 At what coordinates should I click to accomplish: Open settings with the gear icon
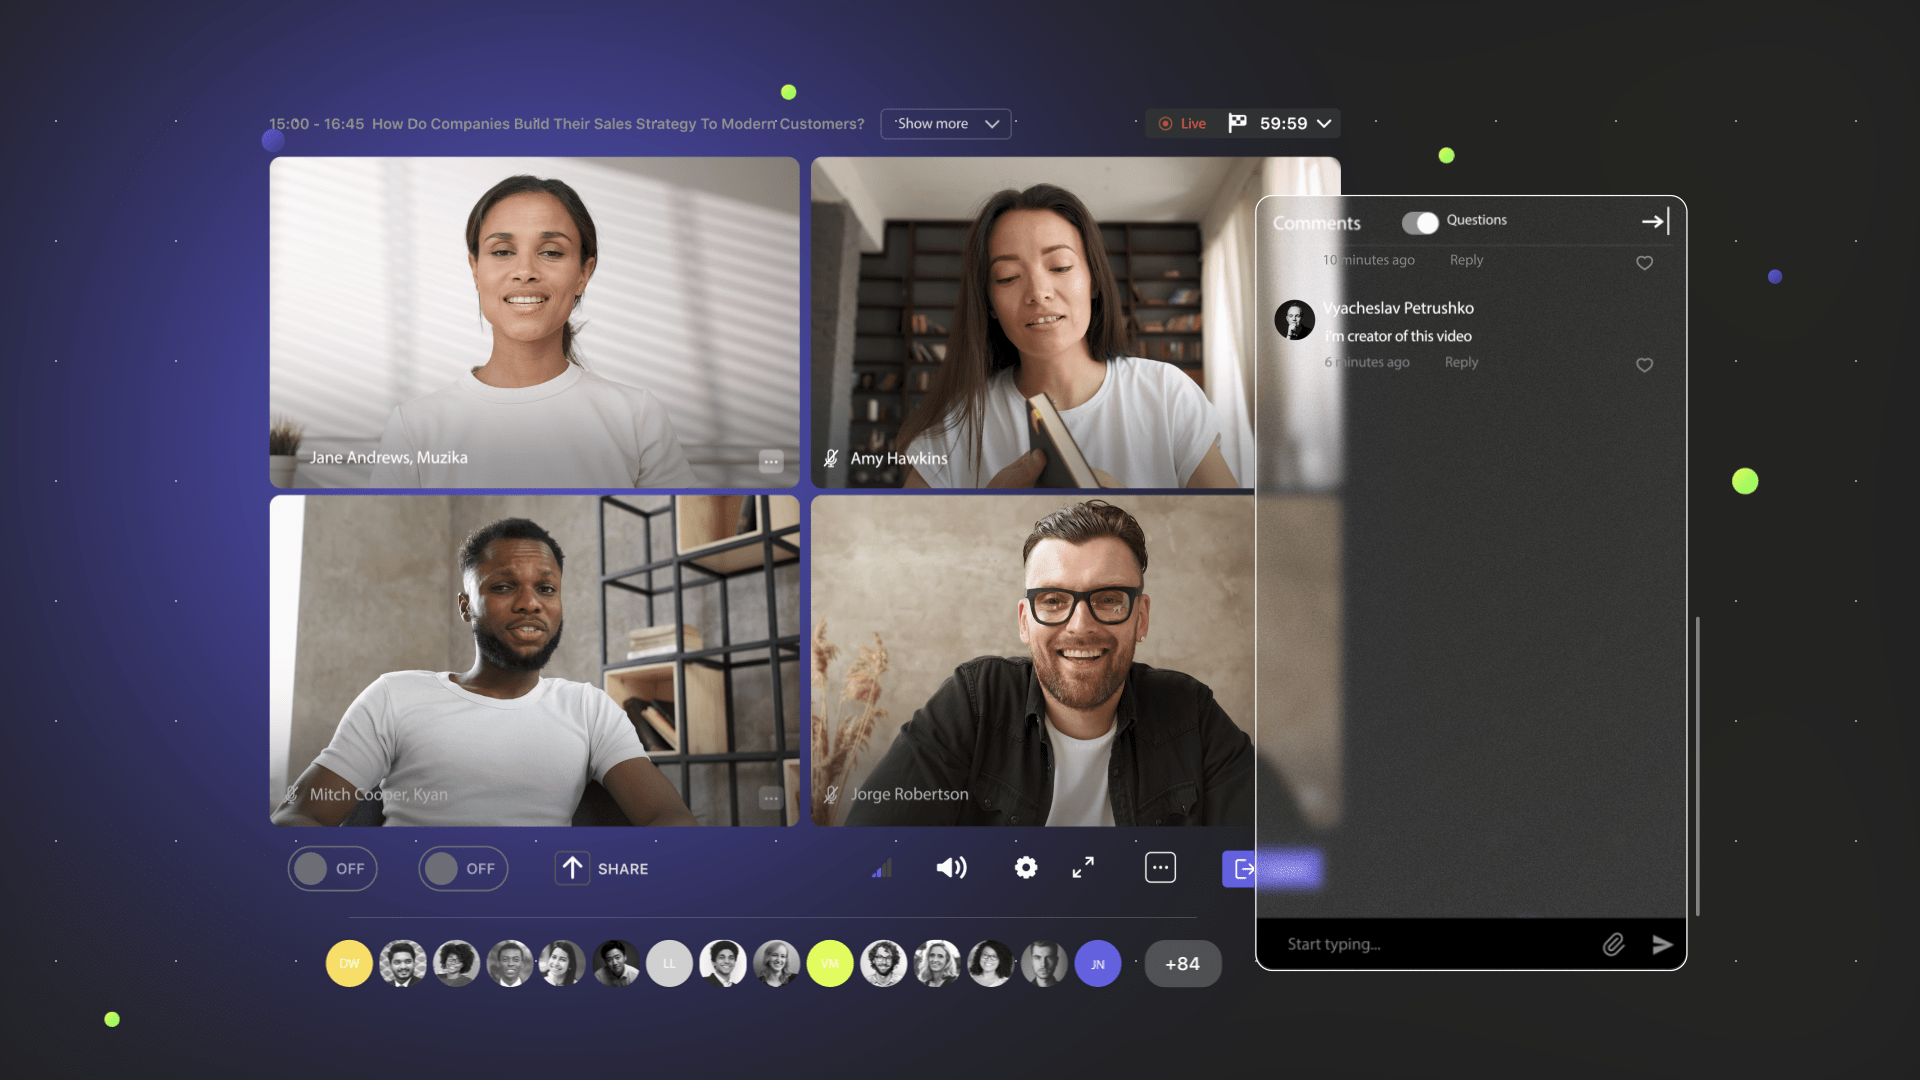click(1026, 868)
